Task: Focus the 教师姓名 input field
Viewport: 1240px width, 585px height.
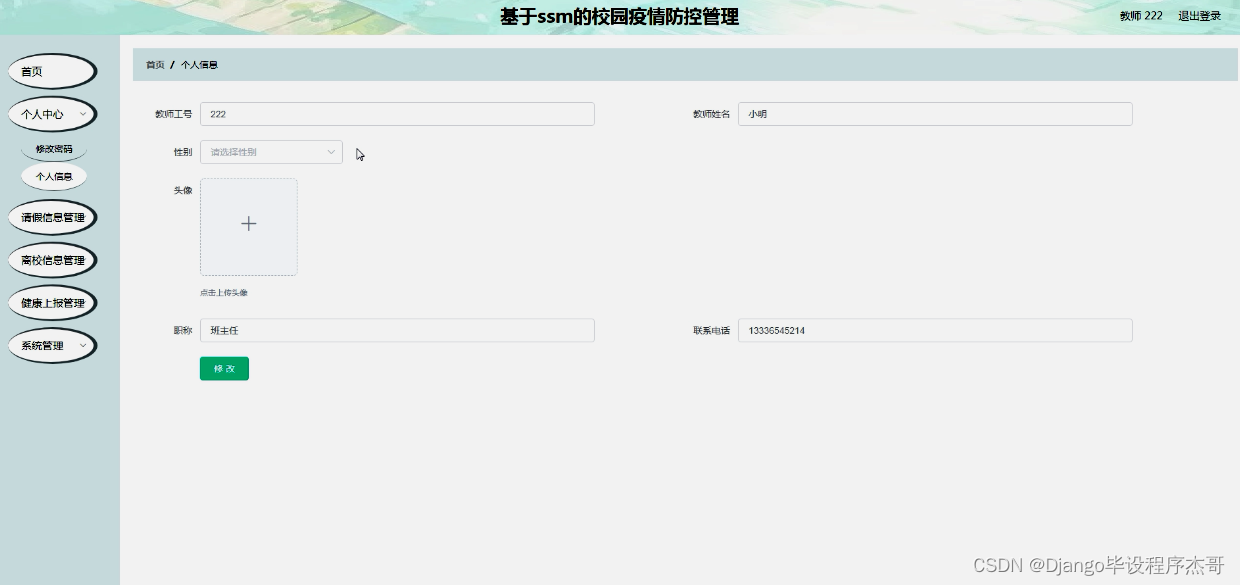Action: (x=935, y=114)
